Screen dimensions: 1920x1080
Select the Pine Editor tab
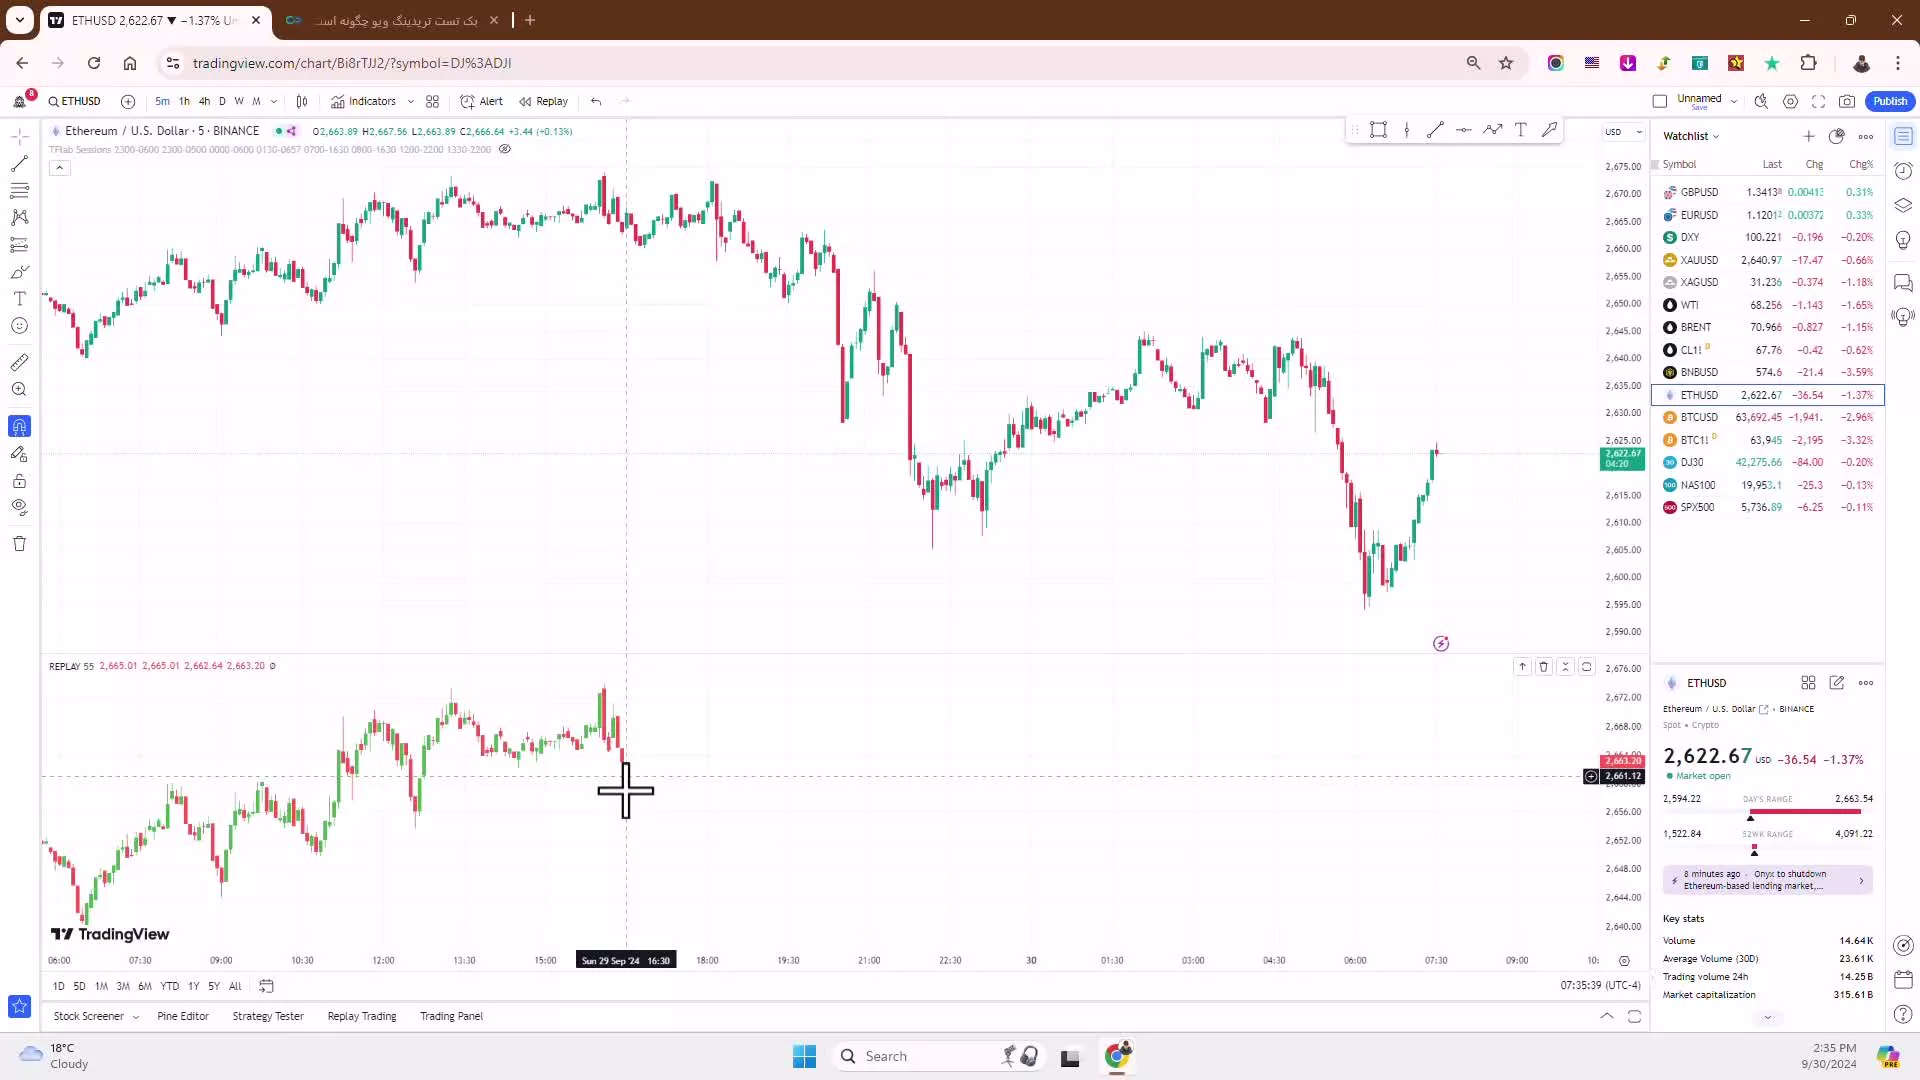pos(182,1015)
